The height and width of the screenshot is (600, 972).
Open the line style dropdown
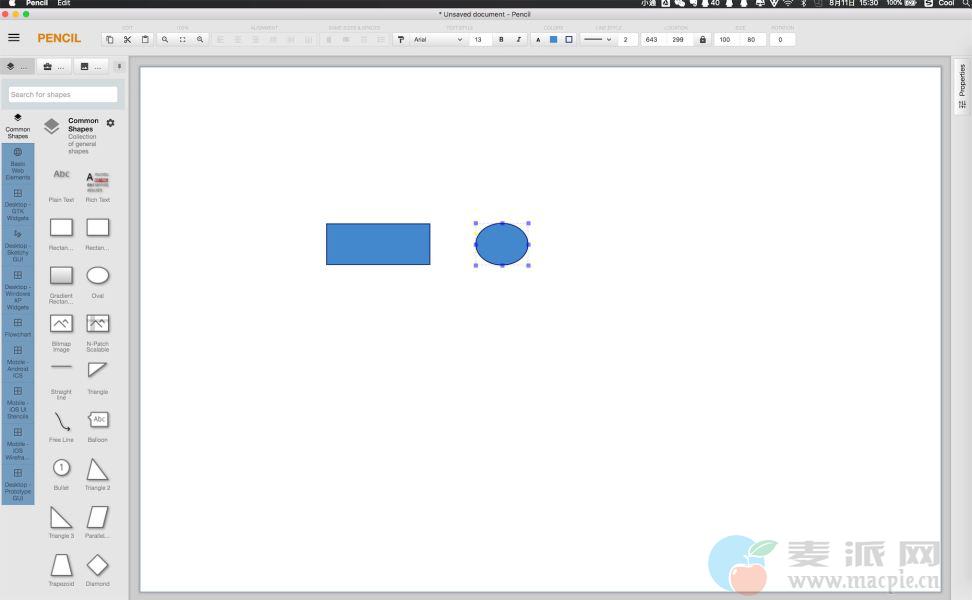[597, 40]
